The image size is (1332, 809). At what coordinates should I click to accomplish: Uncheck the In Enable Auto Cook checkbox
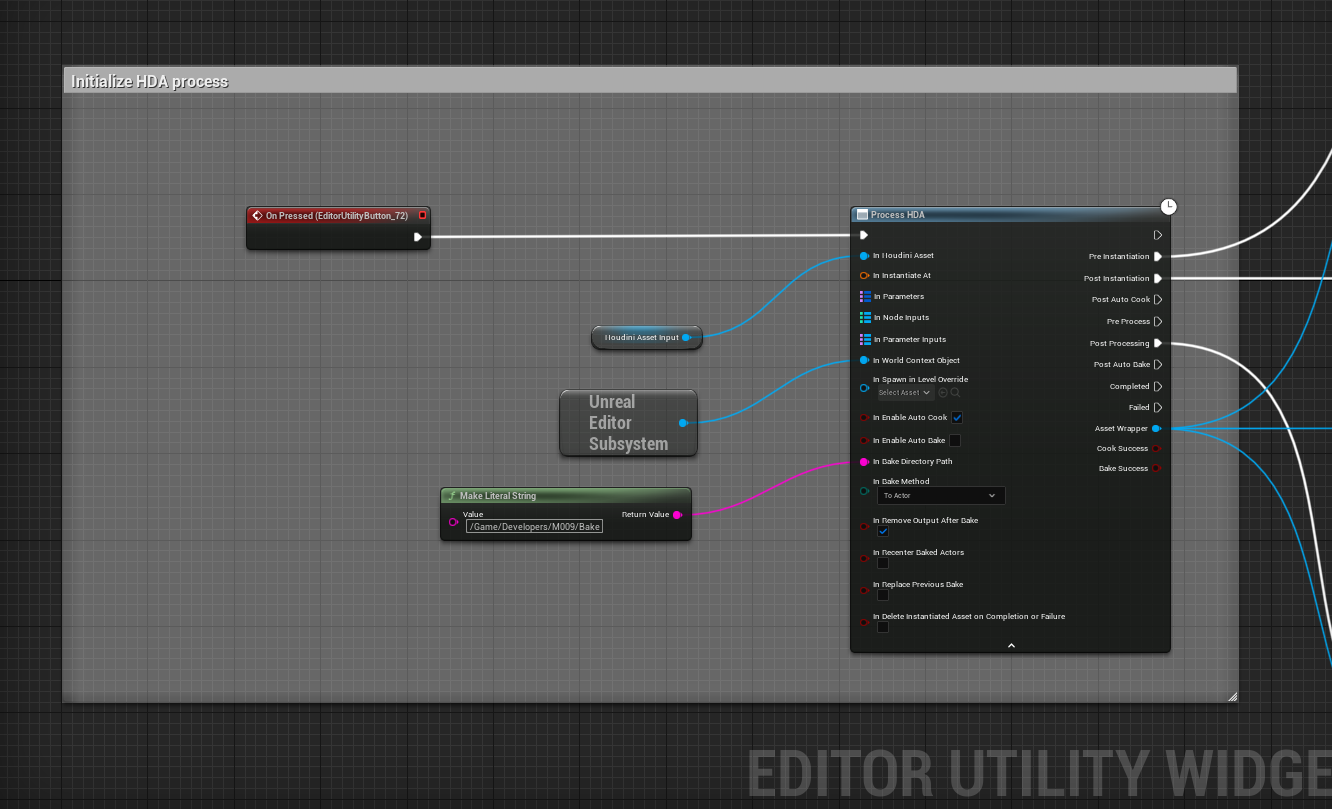point(957,417)
